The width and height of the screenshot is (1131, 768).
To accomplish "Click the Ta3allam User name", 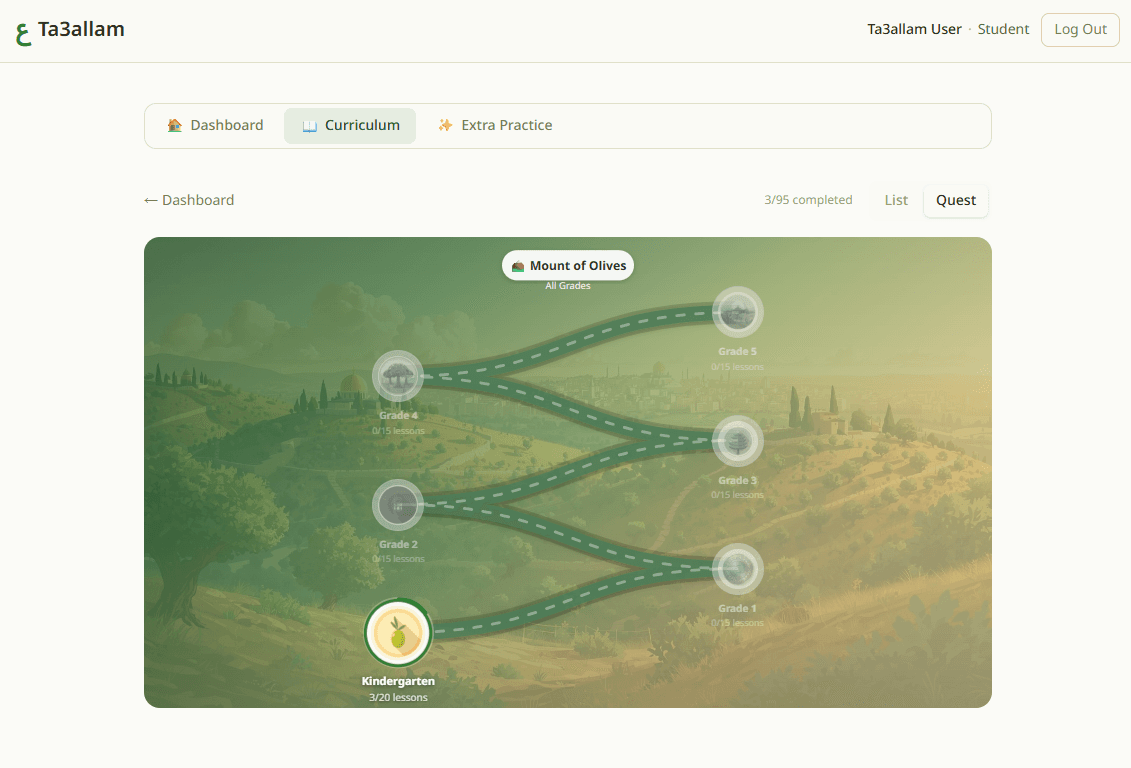I will pyautogui.click(x=914, y=30).
